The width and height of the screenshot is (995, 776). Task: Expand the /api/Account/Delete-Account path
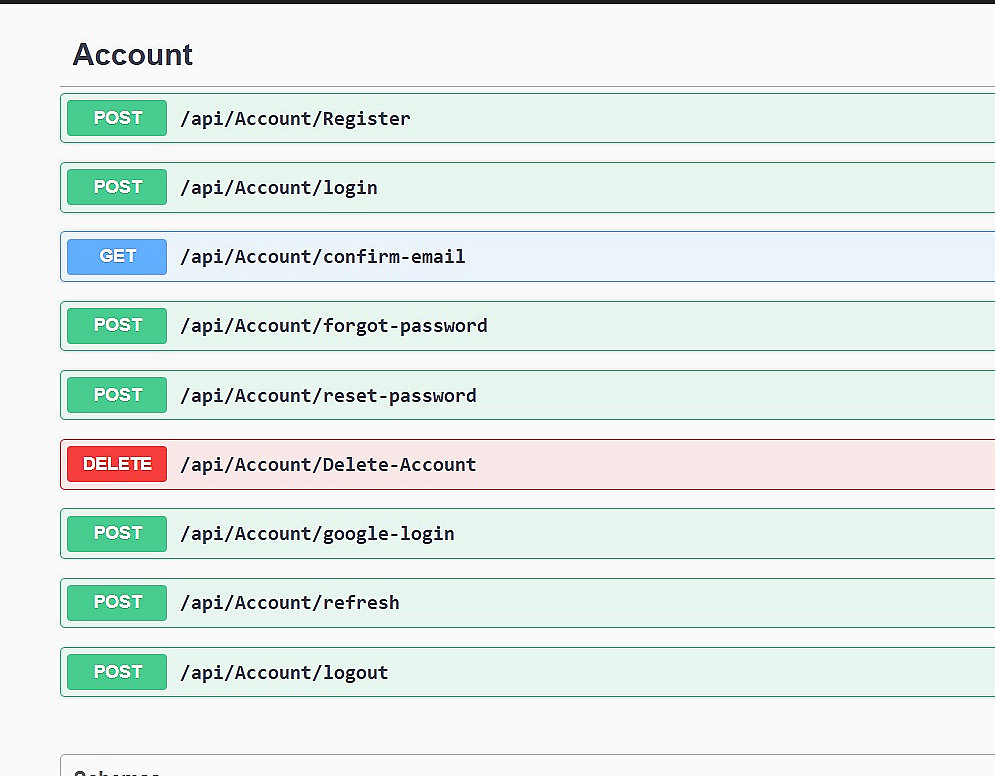tap(328, 465)
